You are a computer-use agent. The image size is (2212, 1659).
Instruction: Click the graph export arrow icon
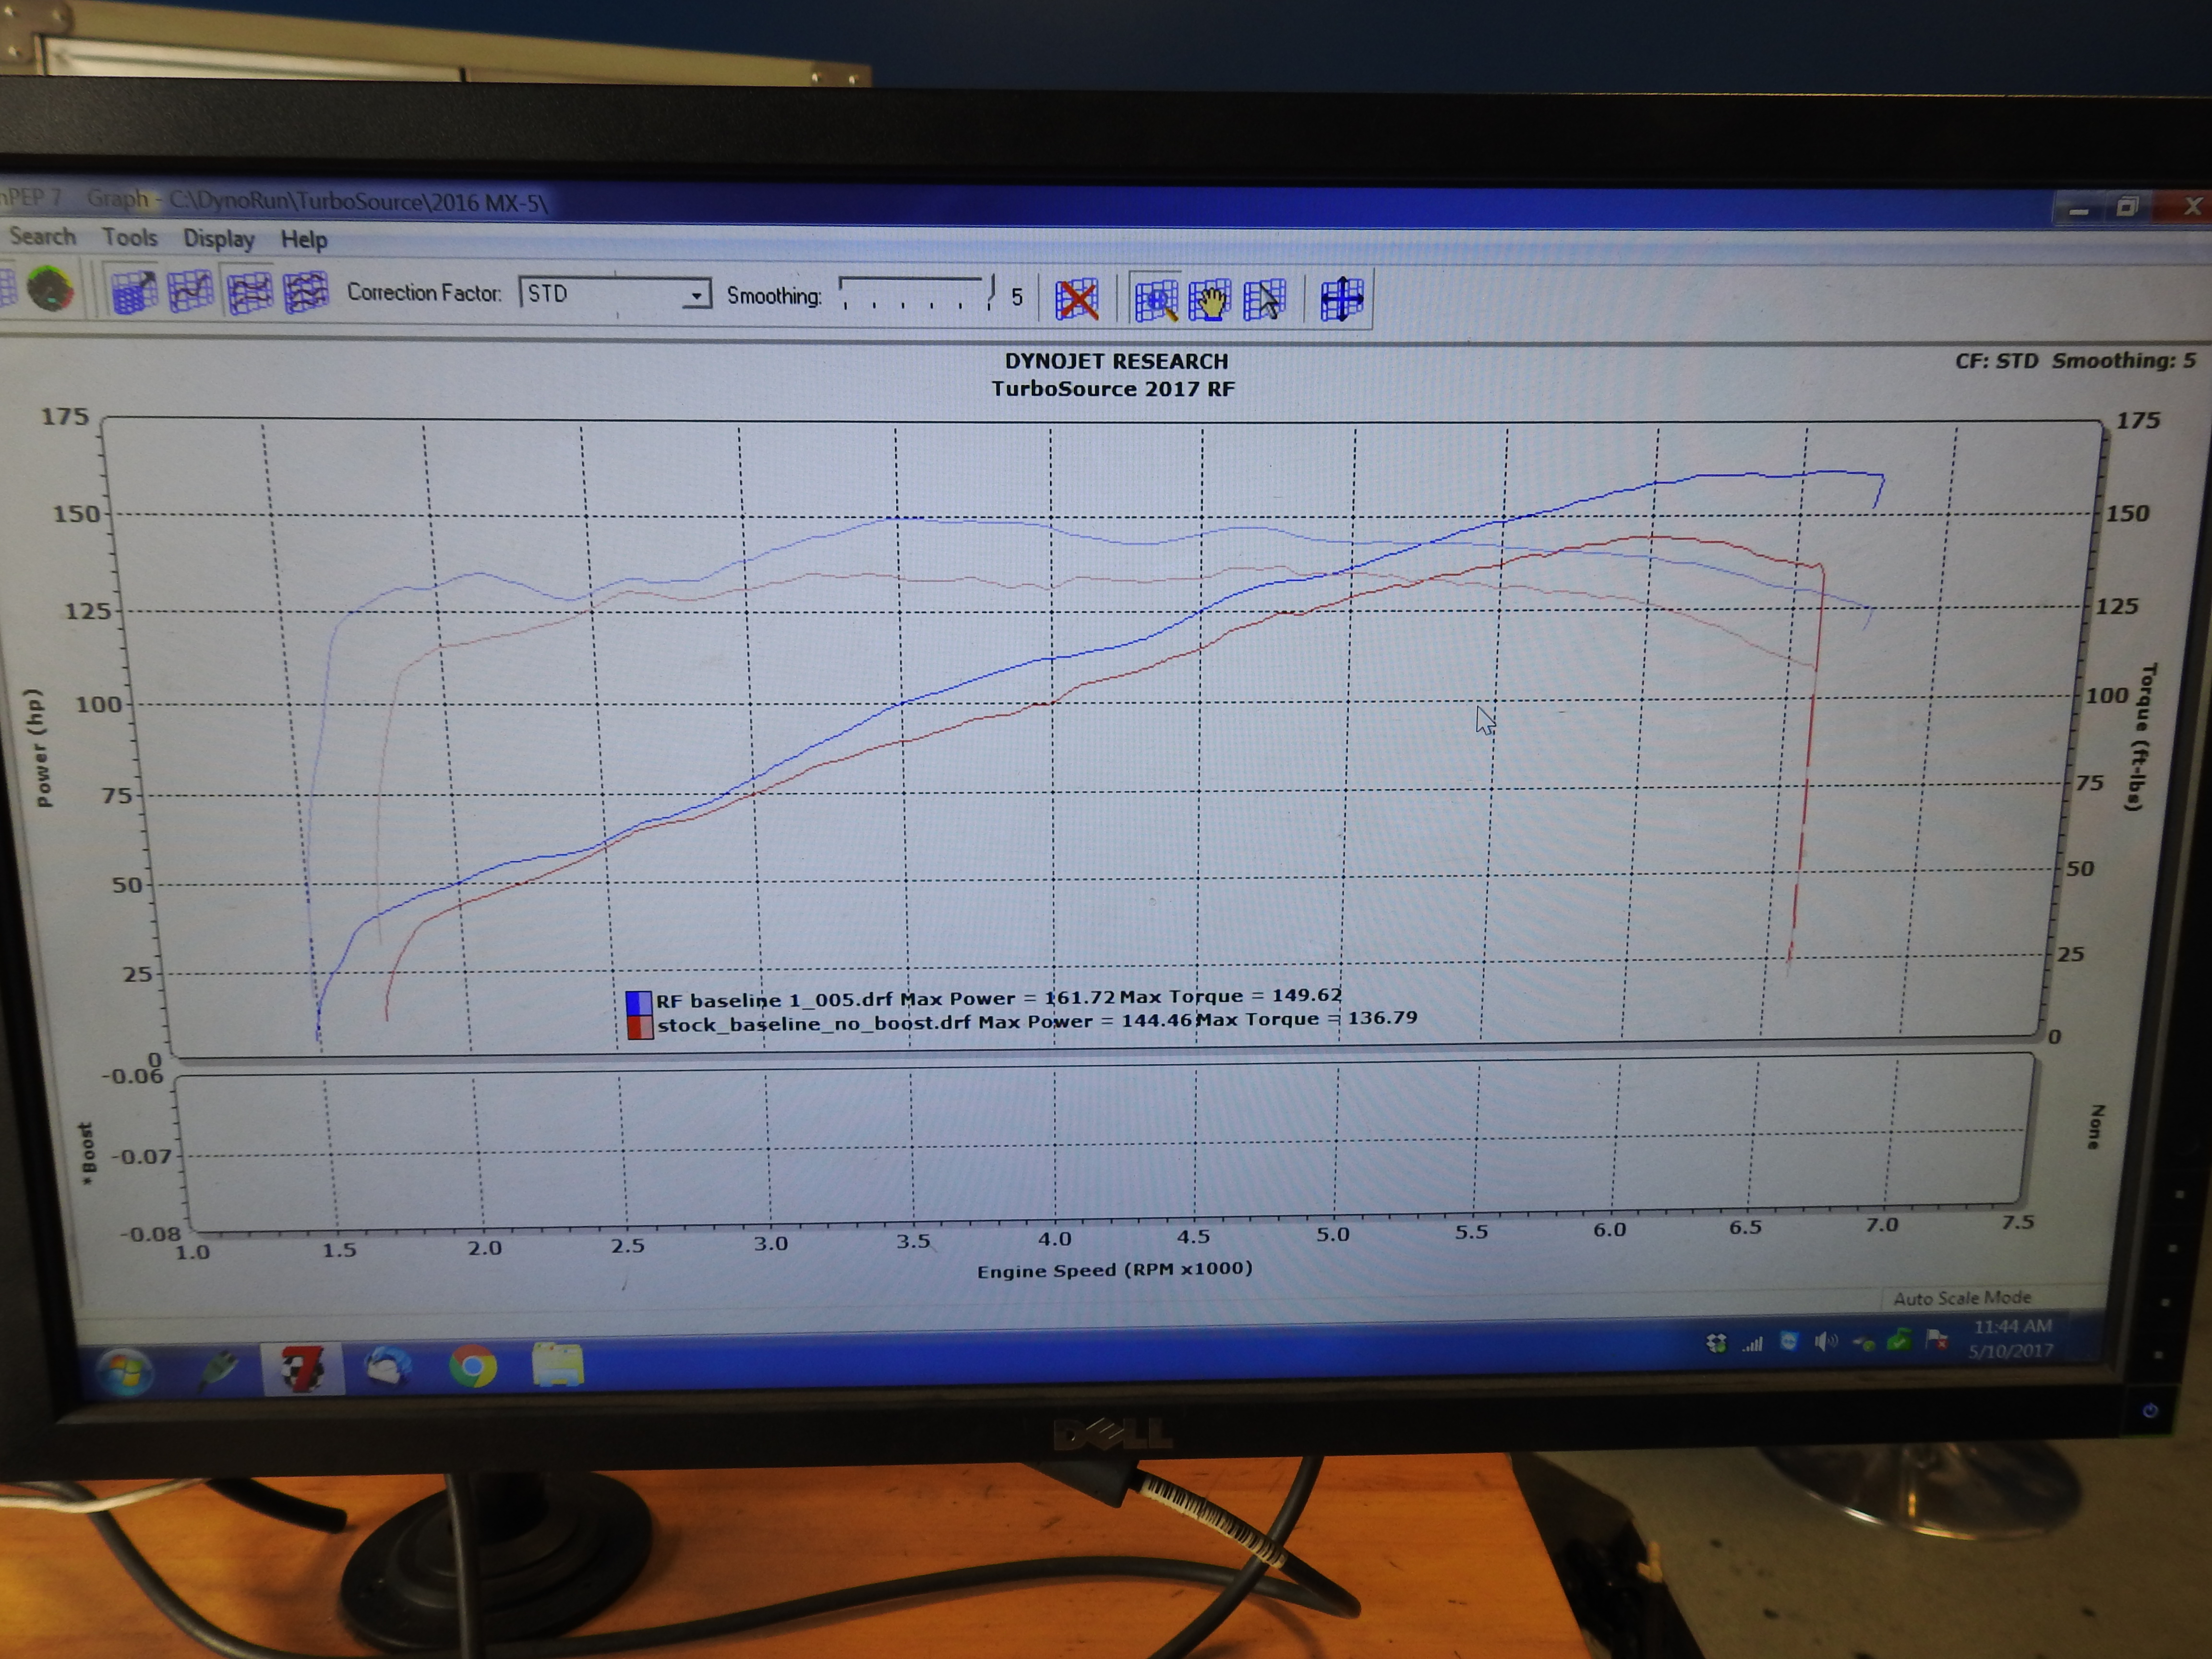click(134, 292)
